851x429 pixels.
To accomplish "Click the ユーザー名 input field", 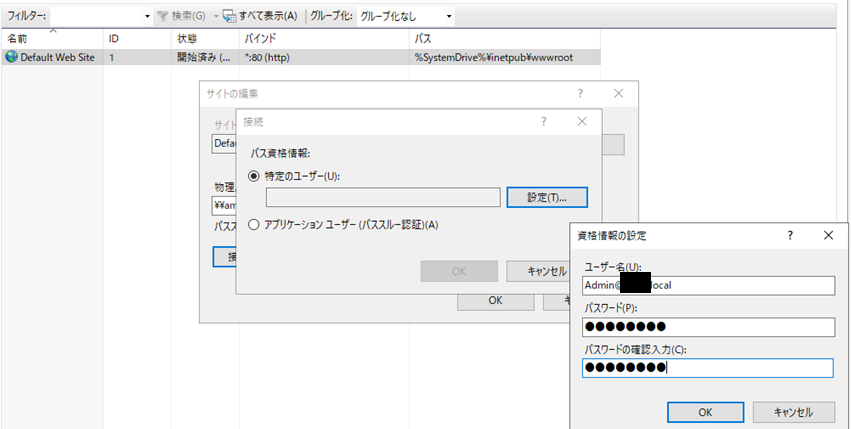I will click(708, 285).
